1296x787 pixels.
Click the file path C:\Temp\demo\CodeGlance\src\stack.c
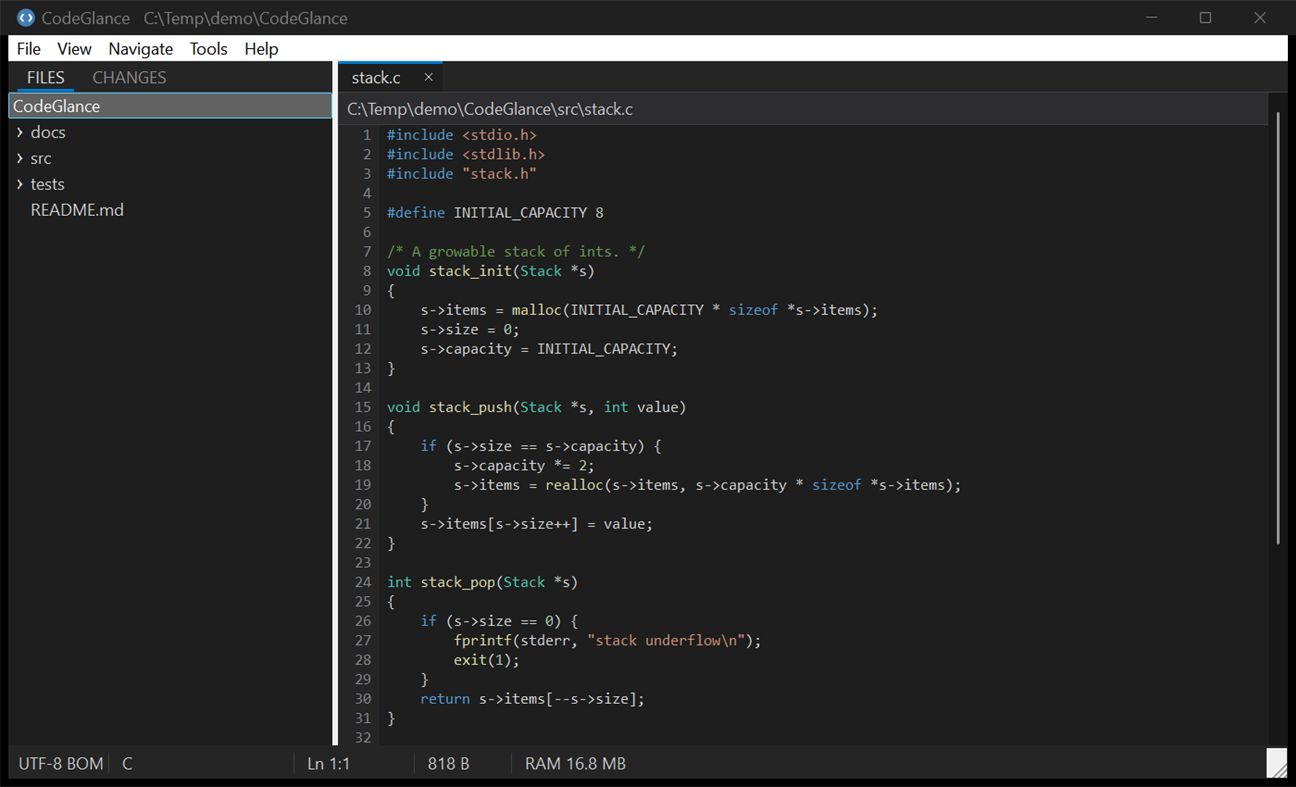pyautogui.click(x=490, y=109)
